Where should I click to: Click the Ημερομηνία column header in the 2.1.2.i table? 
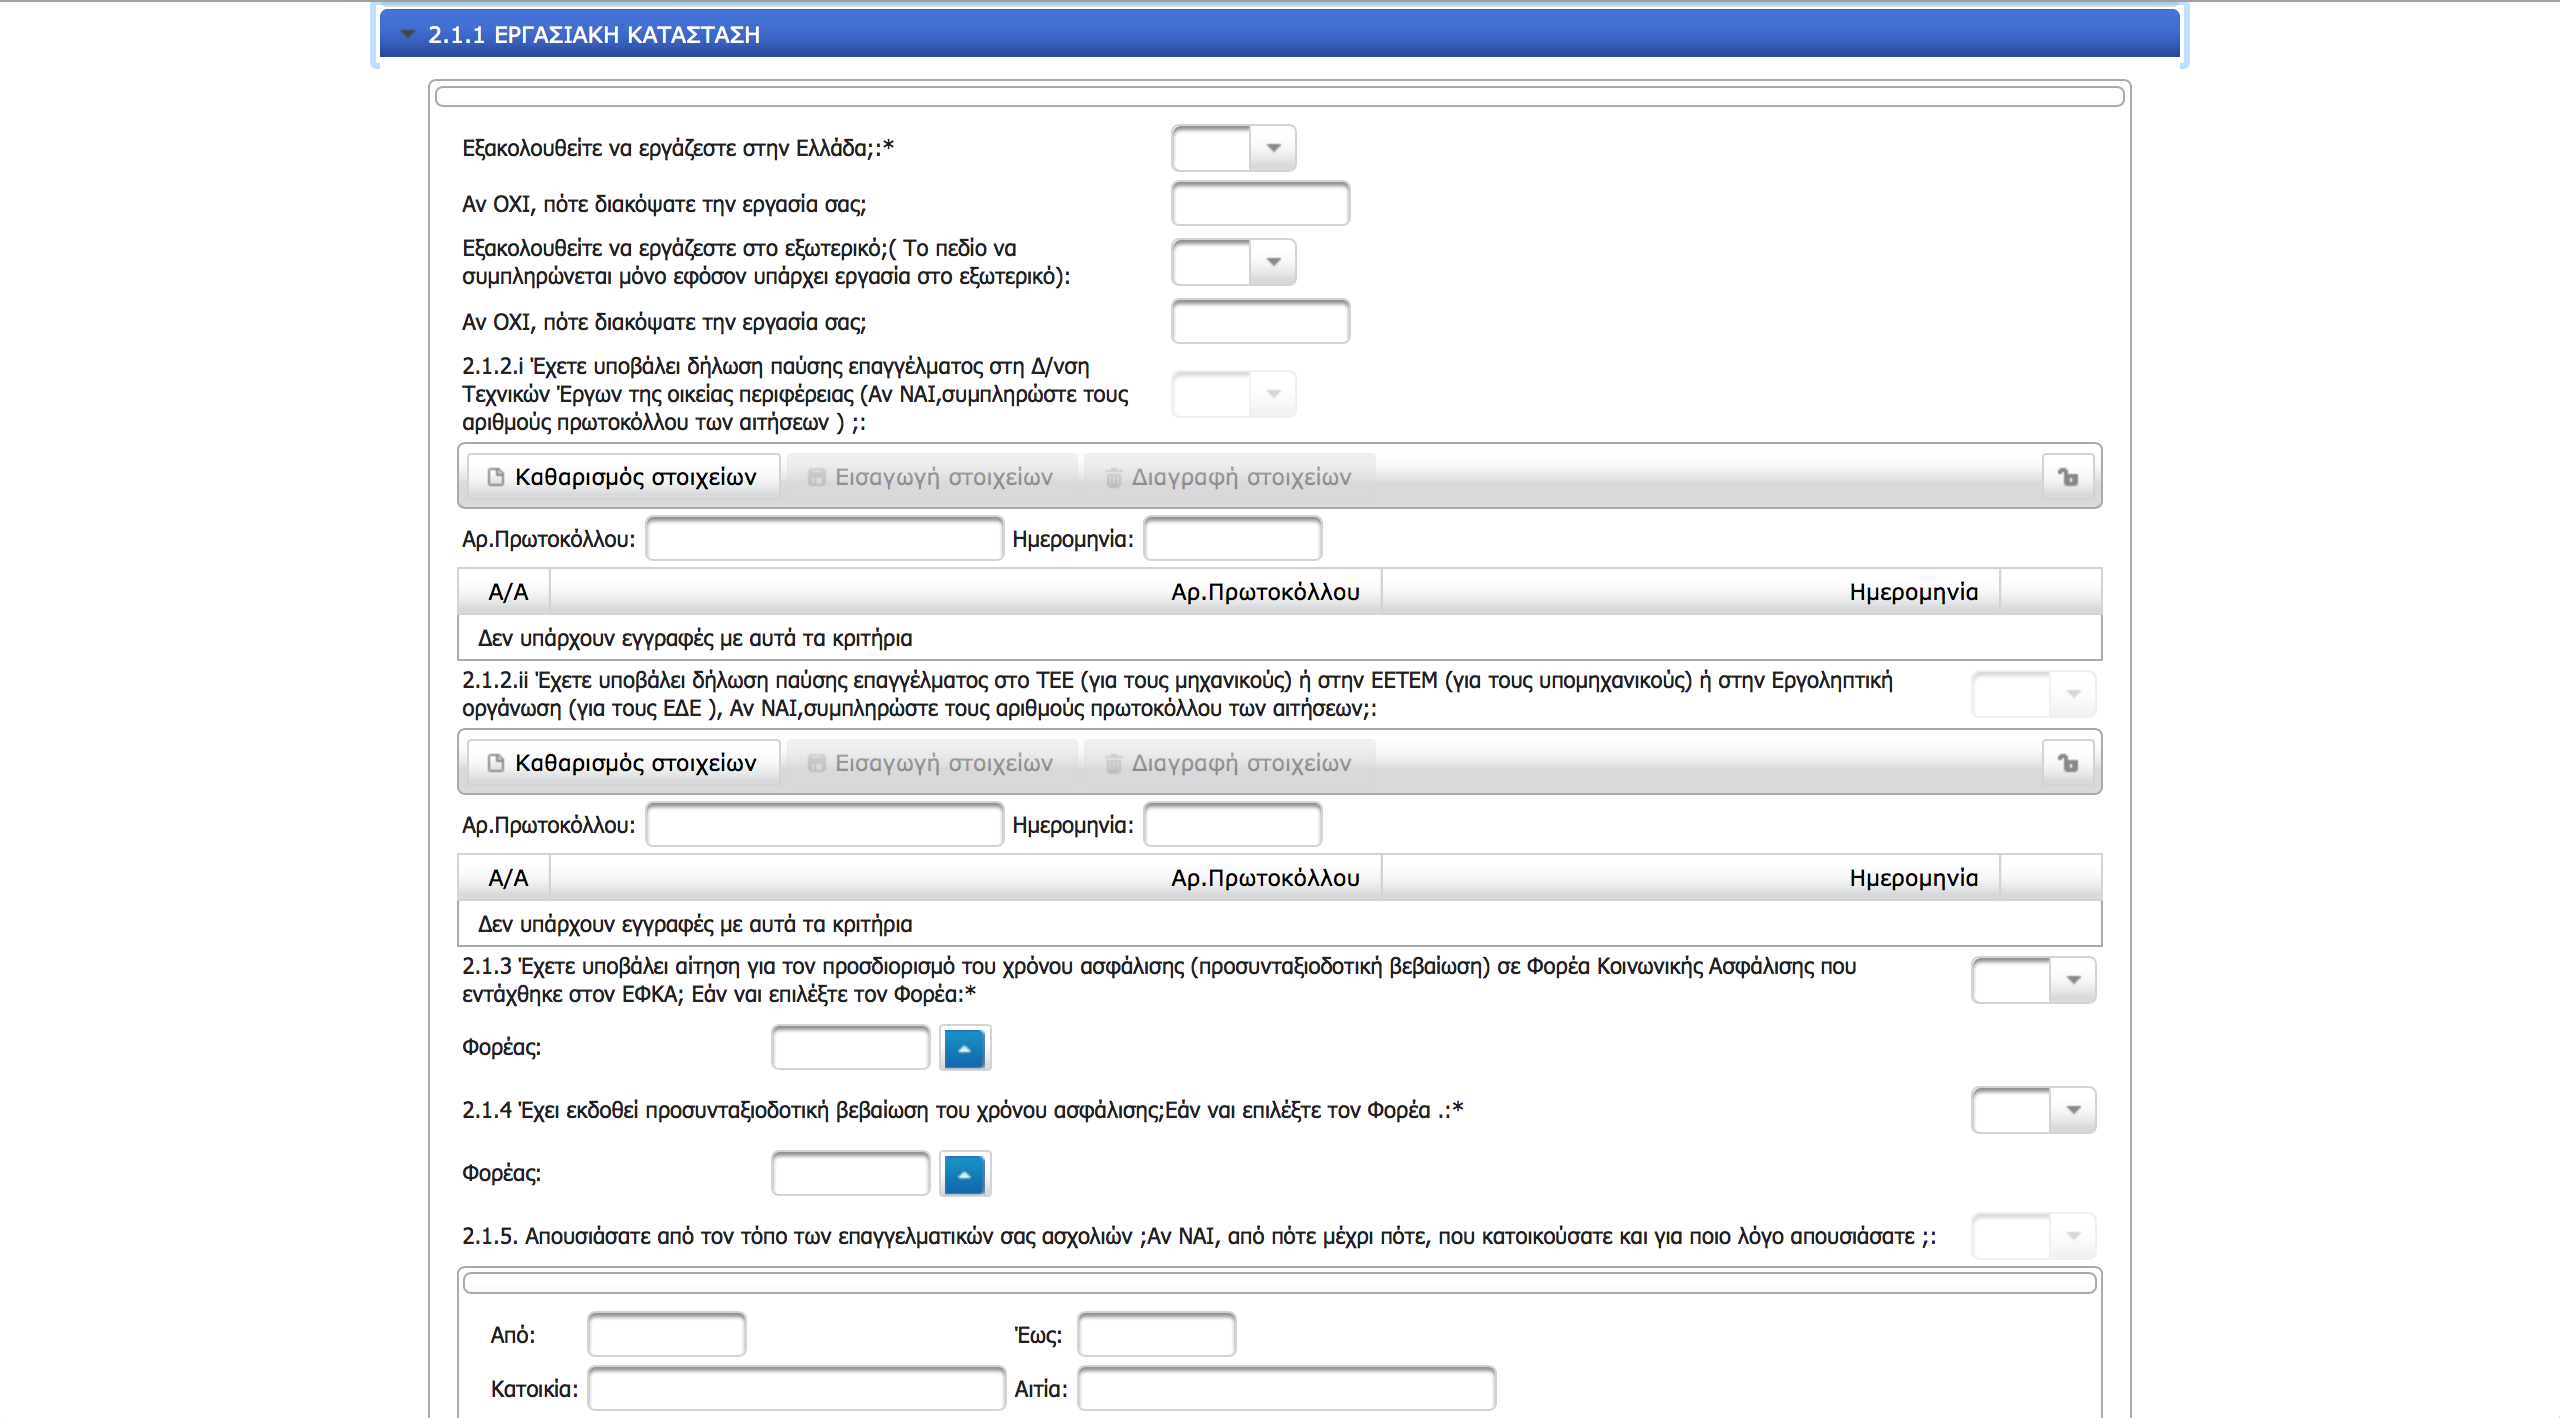coord(1912,592)
